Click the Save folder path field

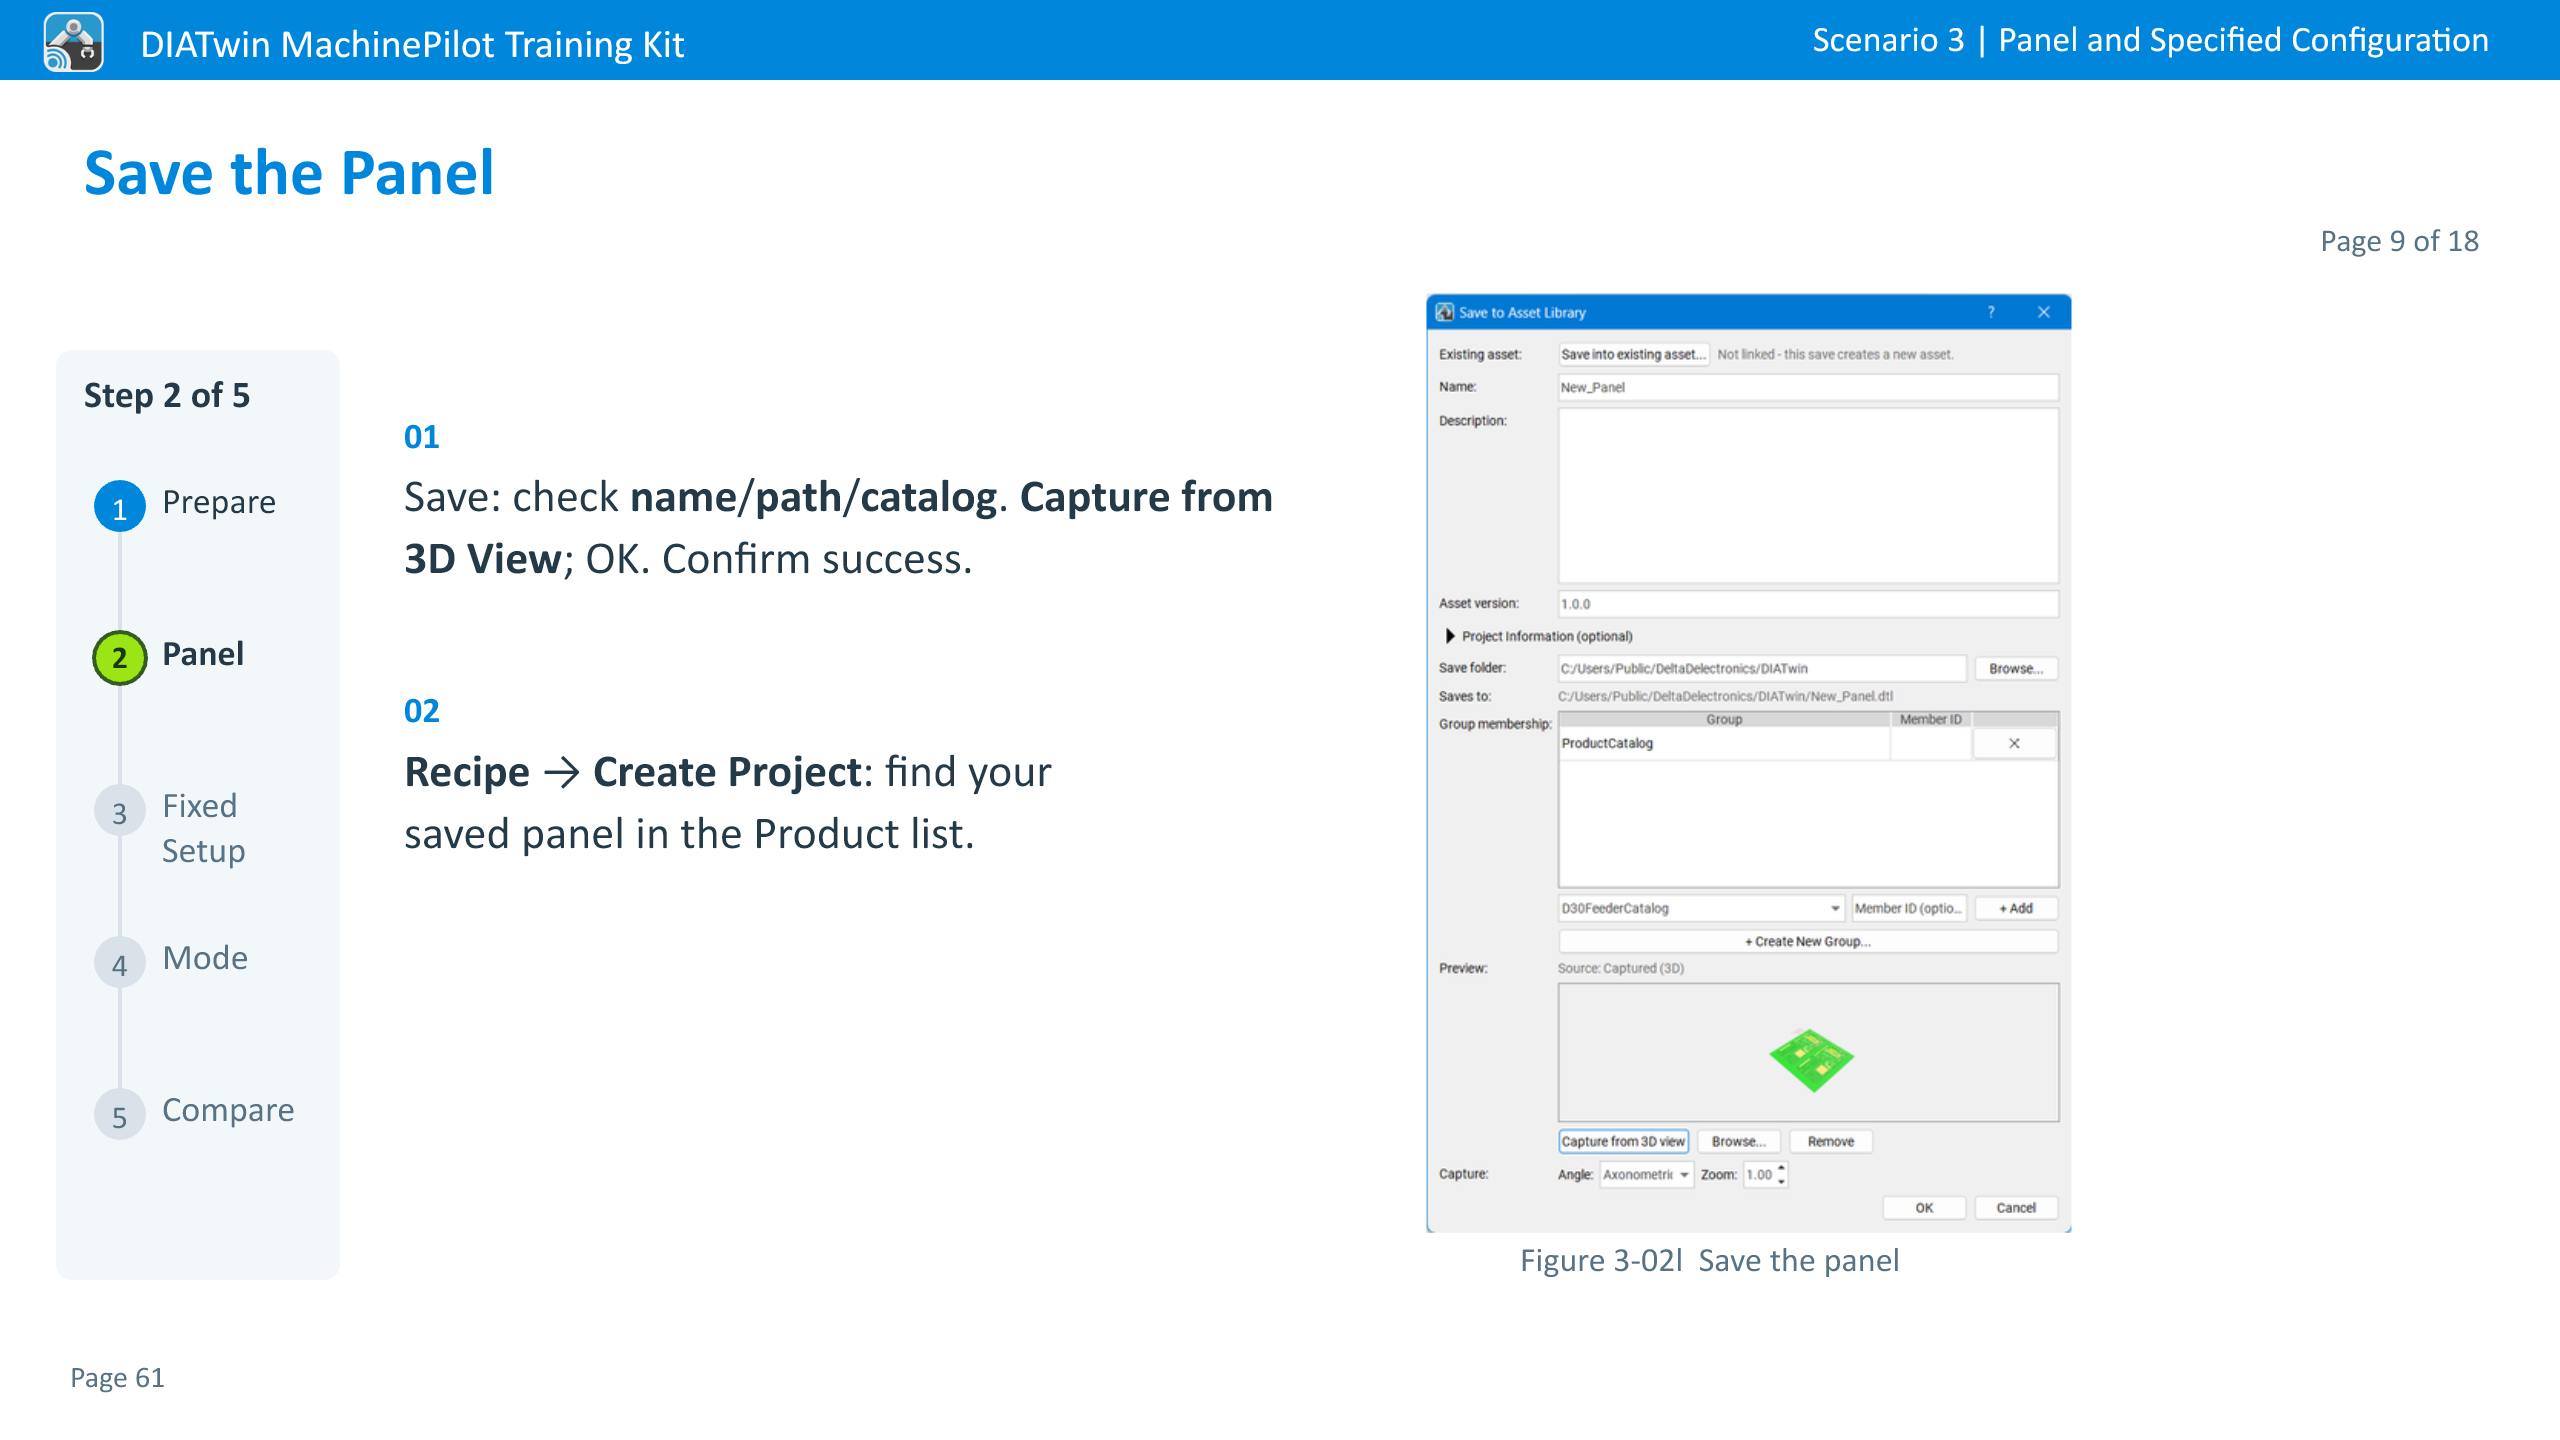(1762, 668)
